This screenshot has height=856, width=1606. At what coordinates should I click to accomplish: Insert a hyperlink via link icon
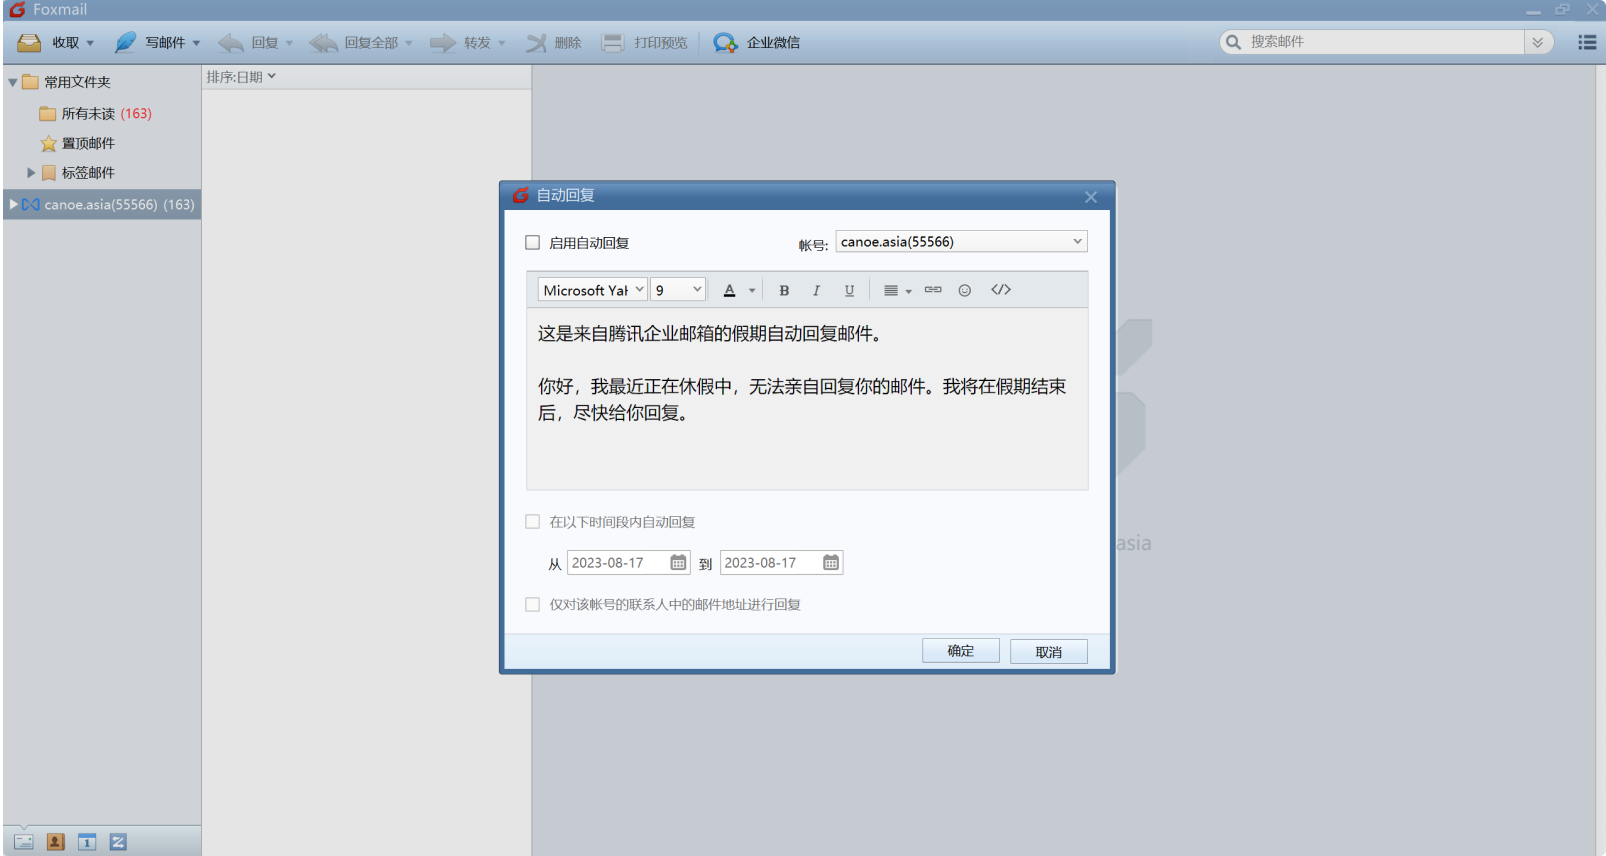pyautogui.click(x=933, y=290)
